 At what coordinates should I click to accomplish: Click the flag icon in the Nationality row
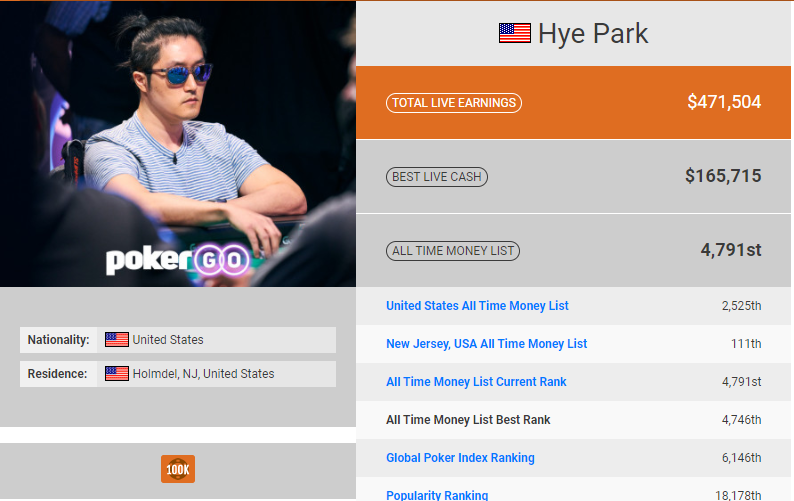(x=117, y=340)
